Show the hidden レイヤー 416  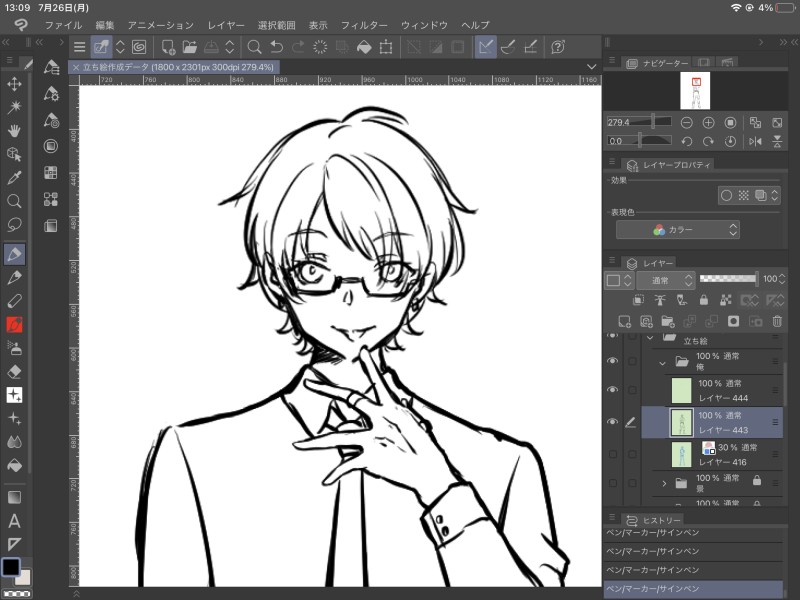tap(613, 454)
